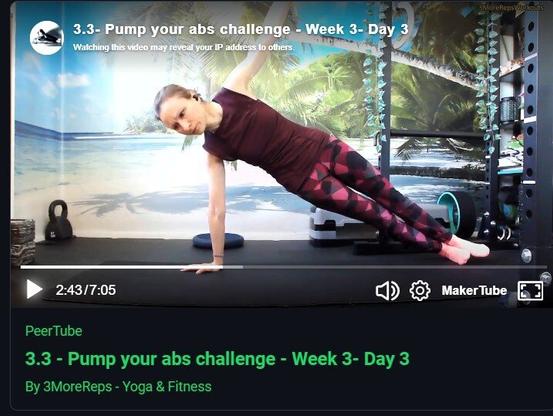The width and height of the screenshot is (553, 416).
Task: Mute the video volume speaker icon
Action: [387, 291]
